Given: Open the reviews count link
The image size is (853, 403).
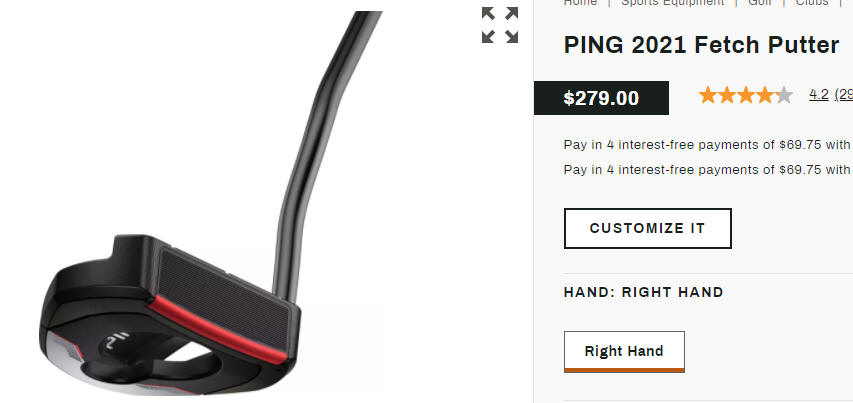Looking at the screenshot, I should point(844,95).
